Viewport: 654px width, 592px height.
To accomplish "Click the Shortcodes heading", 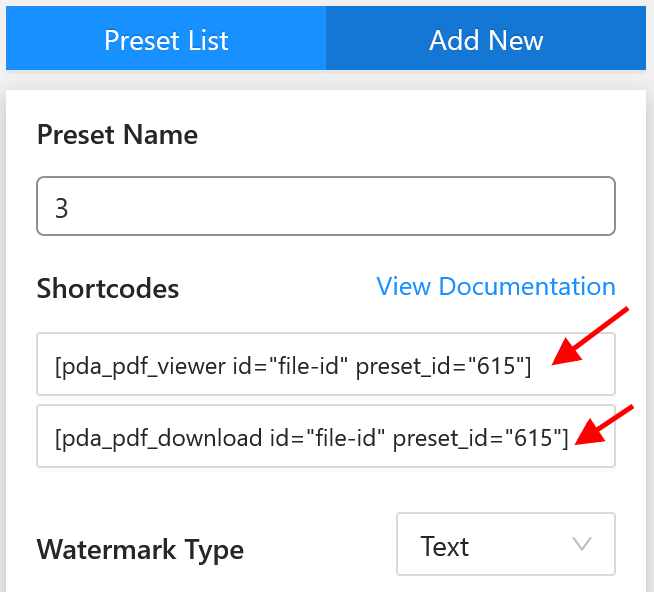I will (x=108, y=289).
